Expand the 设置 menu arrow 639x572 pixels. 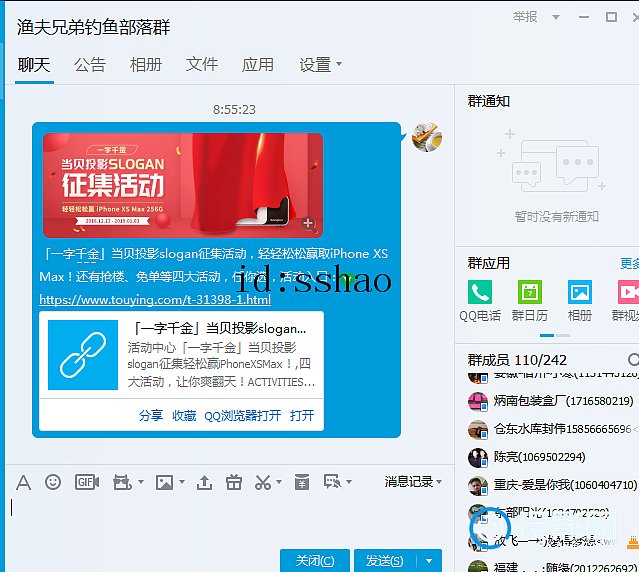coord(339,64)
